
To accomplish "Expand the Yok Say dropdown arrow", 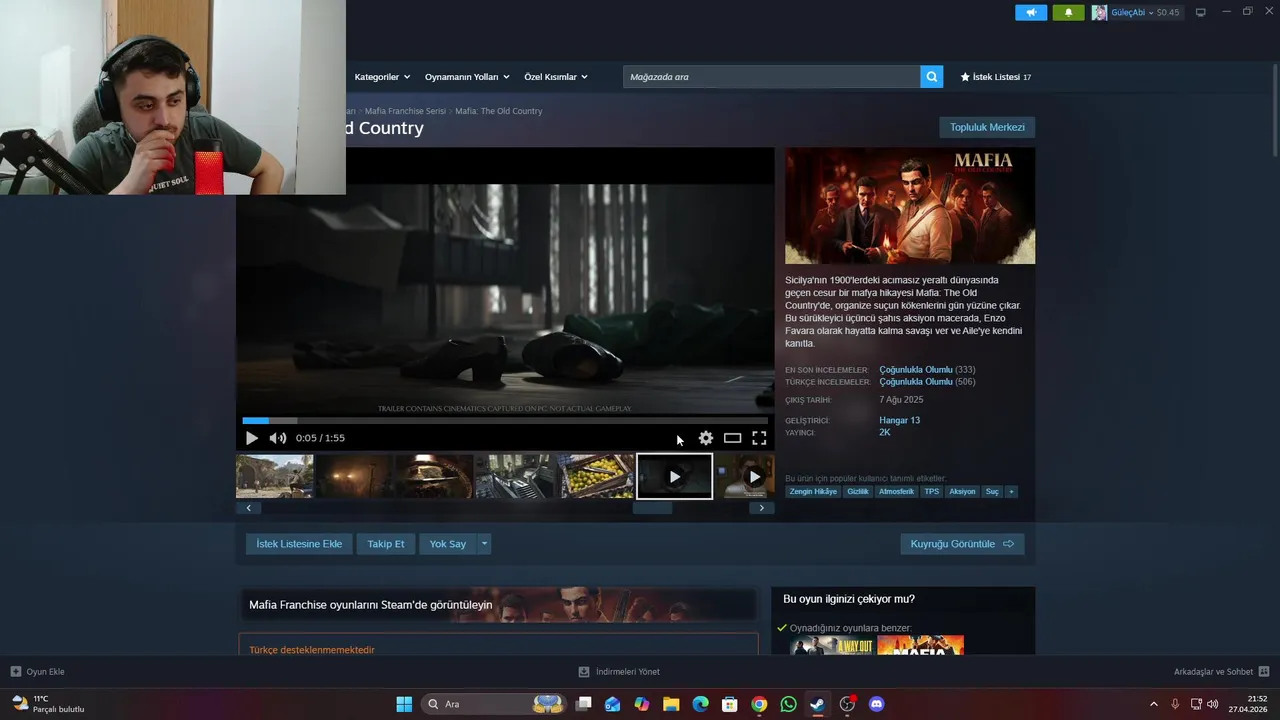I will 485,544.
